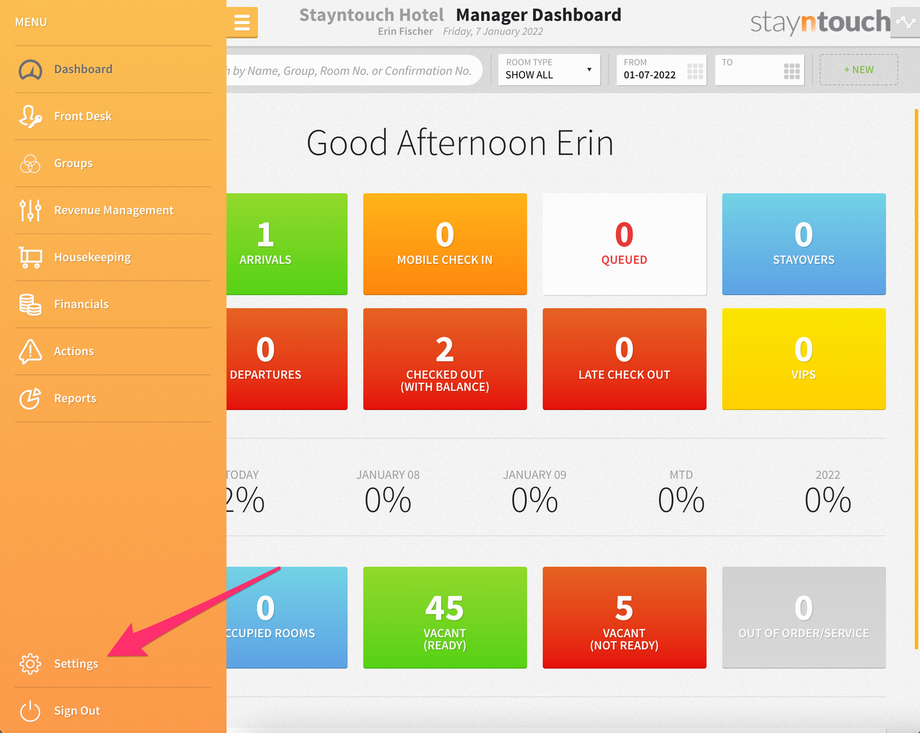Click the Reports pie chart icon
This screenshot has width=920, height=733.
coord(30,398)
